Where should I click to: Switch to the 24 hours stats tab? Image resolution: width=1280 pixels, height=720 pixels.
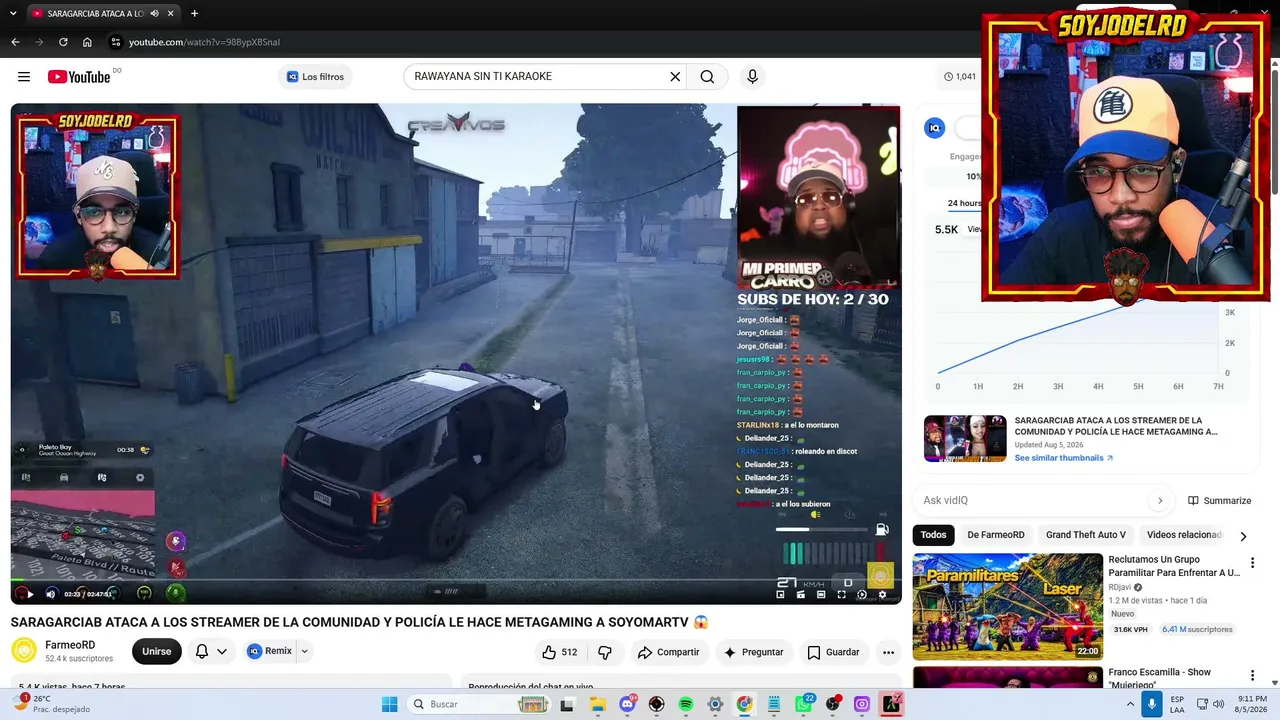pos(965,203)
